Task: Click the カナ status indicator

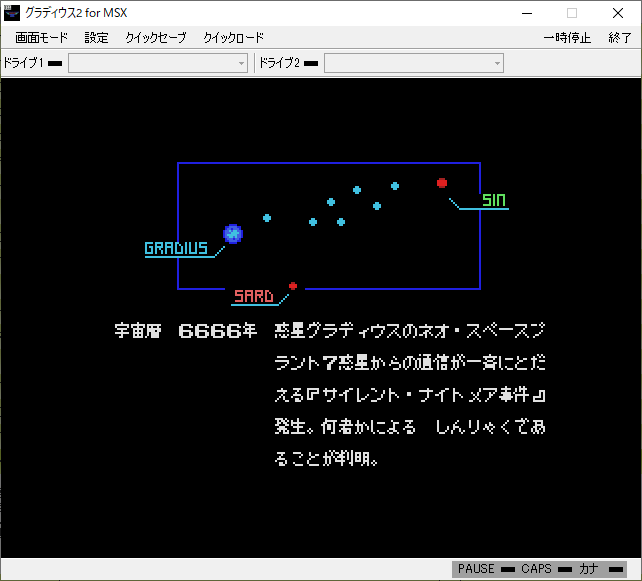Action: [x=616, y=569]
